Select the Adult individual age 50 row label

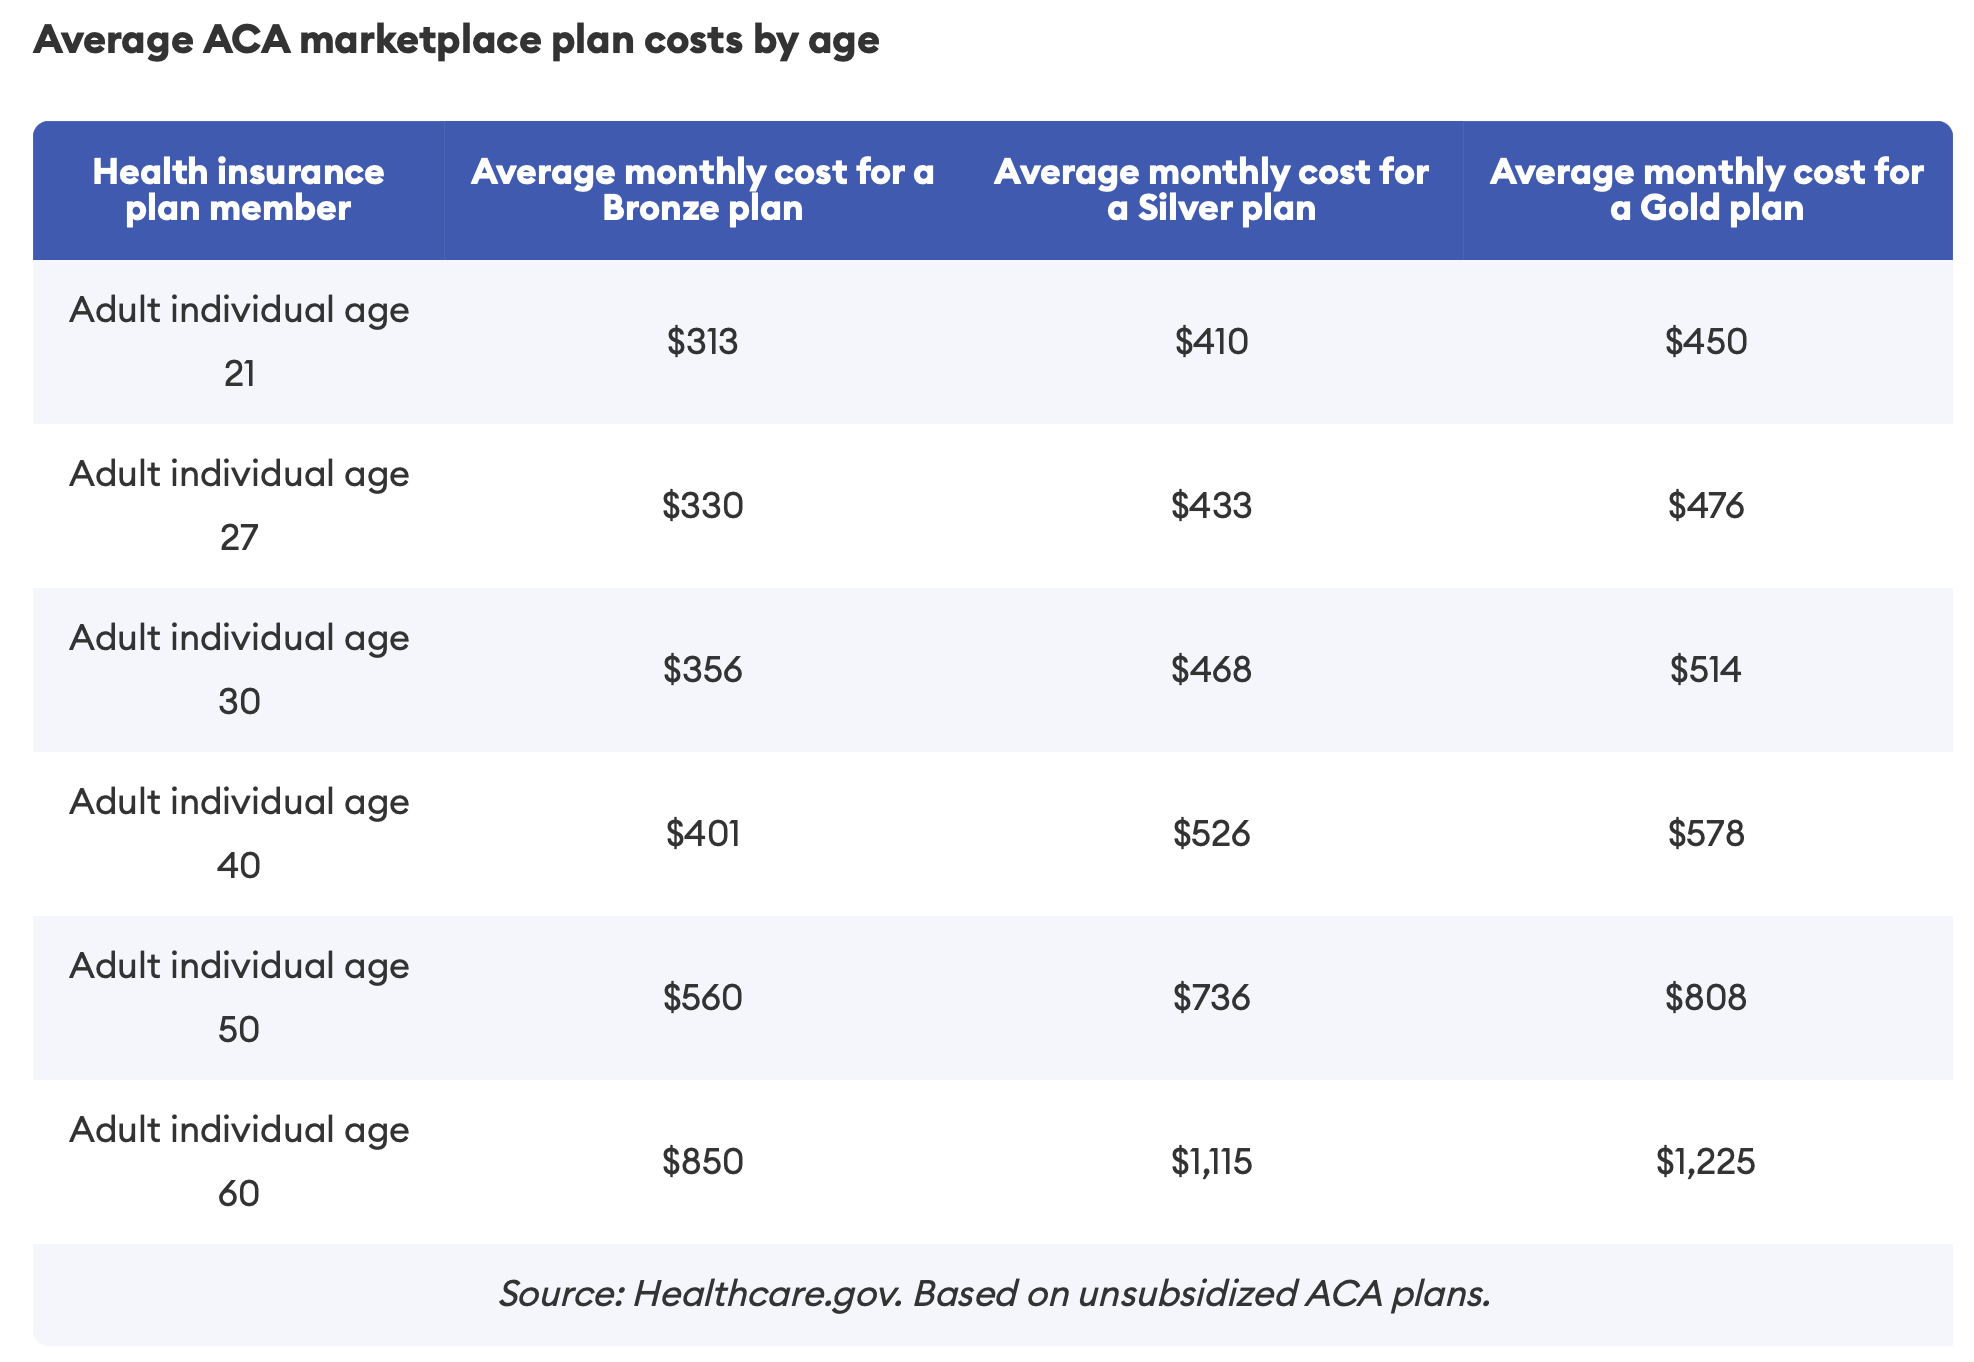239,997
